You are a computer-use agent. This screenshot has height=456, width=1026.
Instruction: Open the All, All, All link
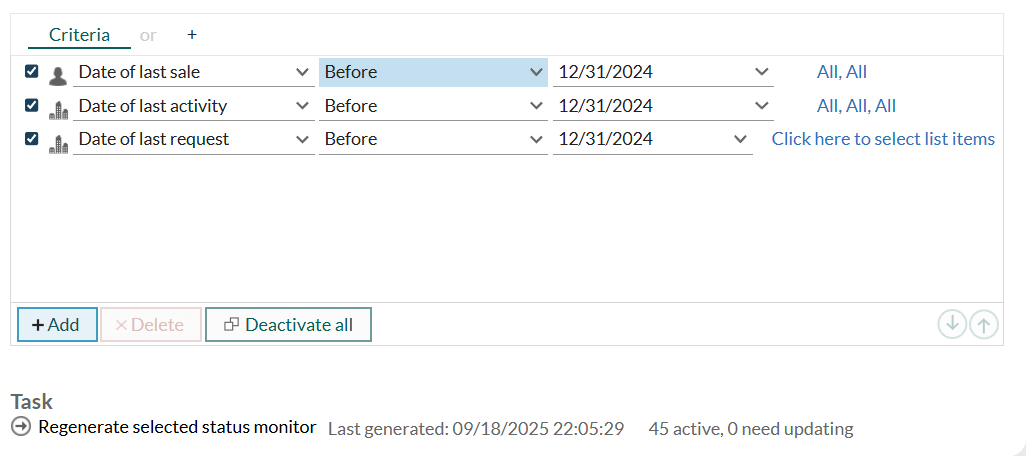click(x=856, y=106)
